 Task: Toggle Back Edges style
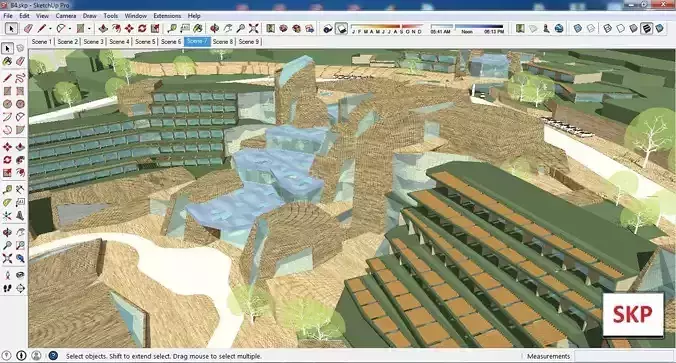point(591,28)
